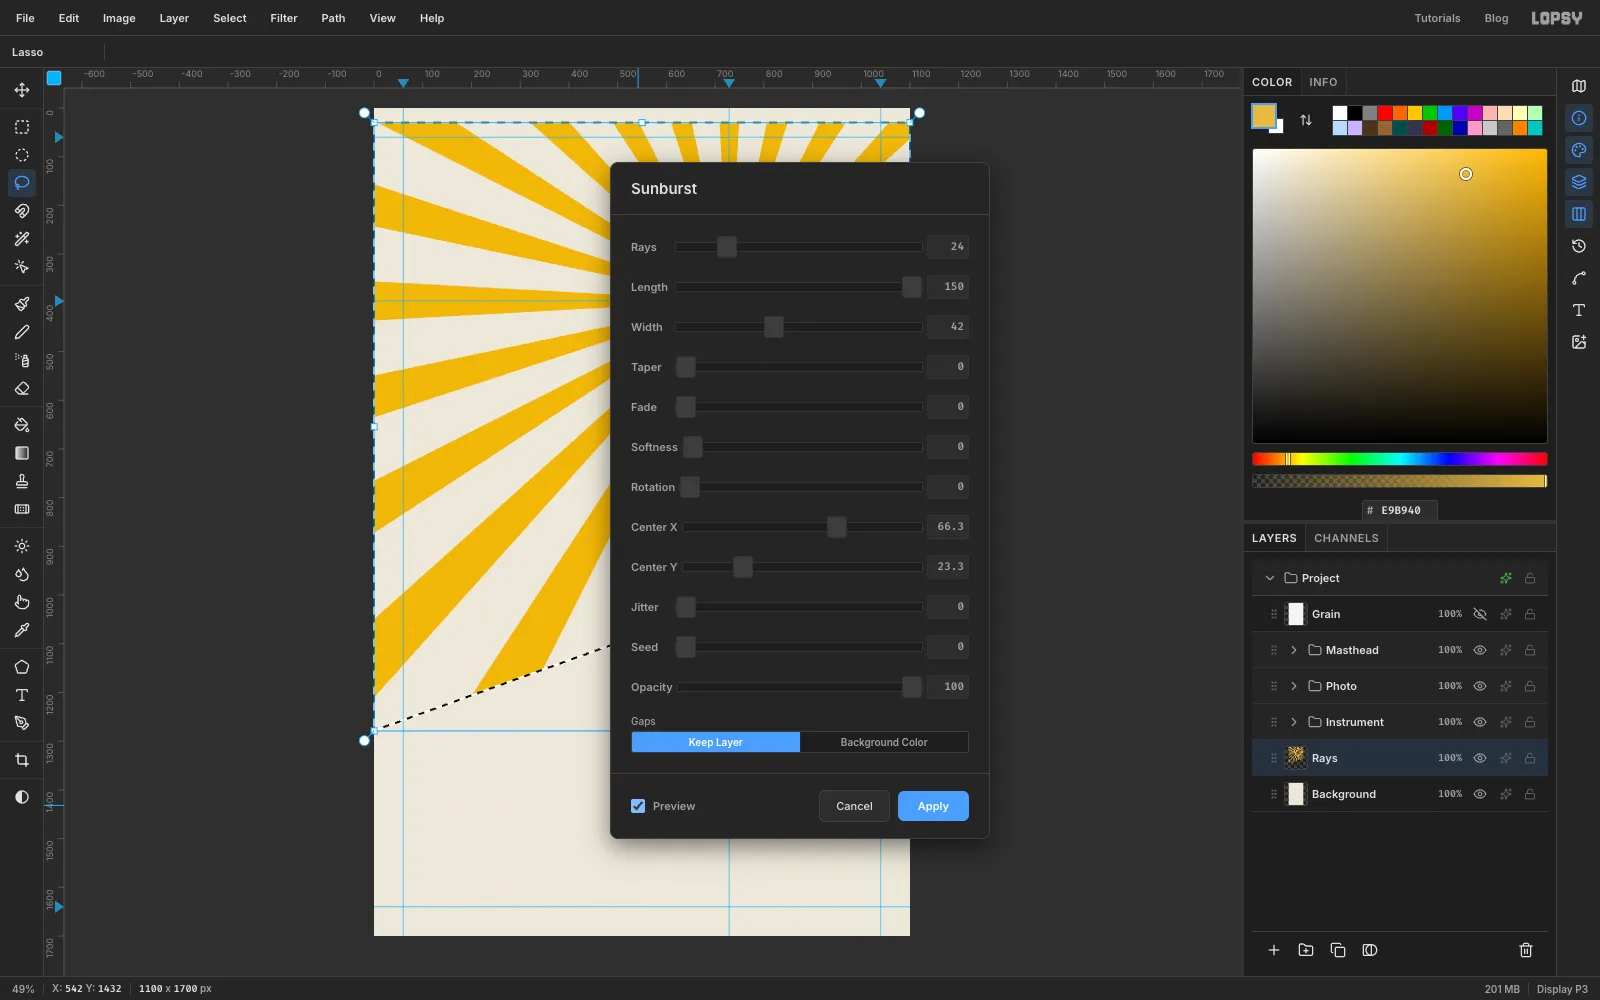Expand the Instrument group
The height and width of the screenshot is (1000, 1600).
tap(1294, 722)
